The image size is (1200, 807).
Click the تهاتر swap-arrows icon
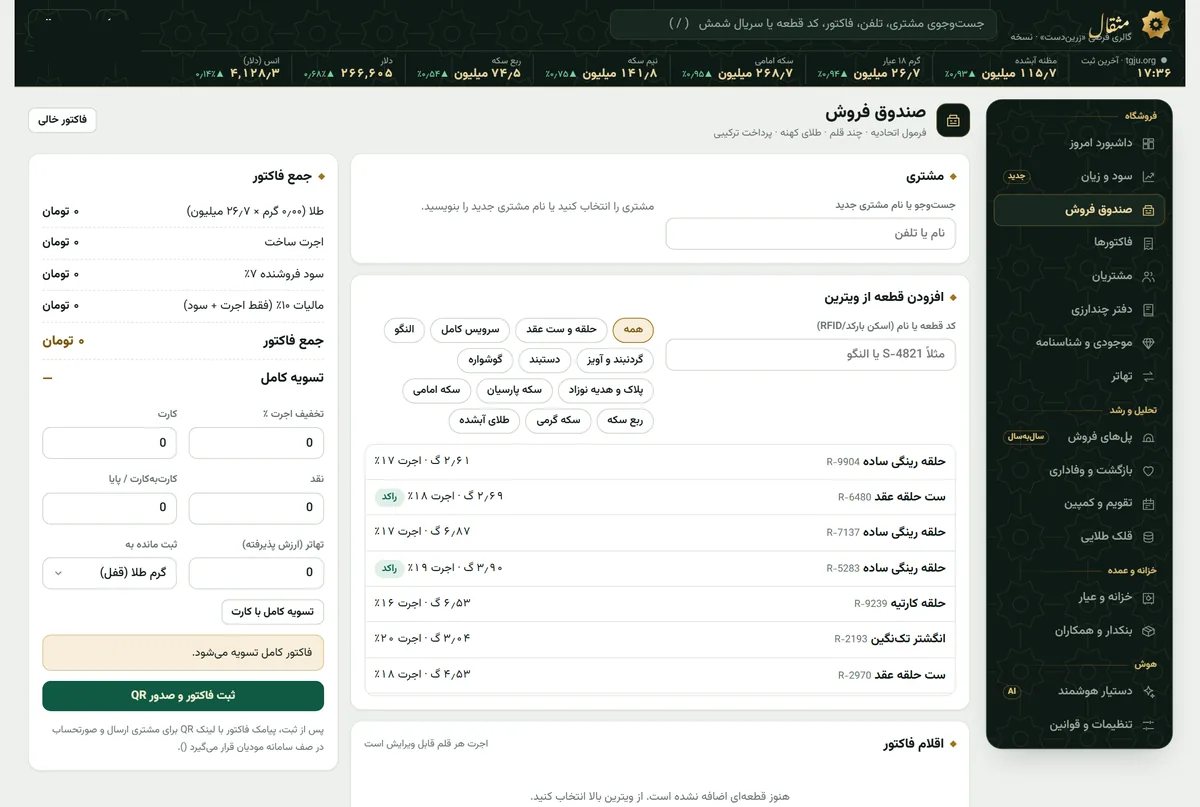[x=1148, y=376]
